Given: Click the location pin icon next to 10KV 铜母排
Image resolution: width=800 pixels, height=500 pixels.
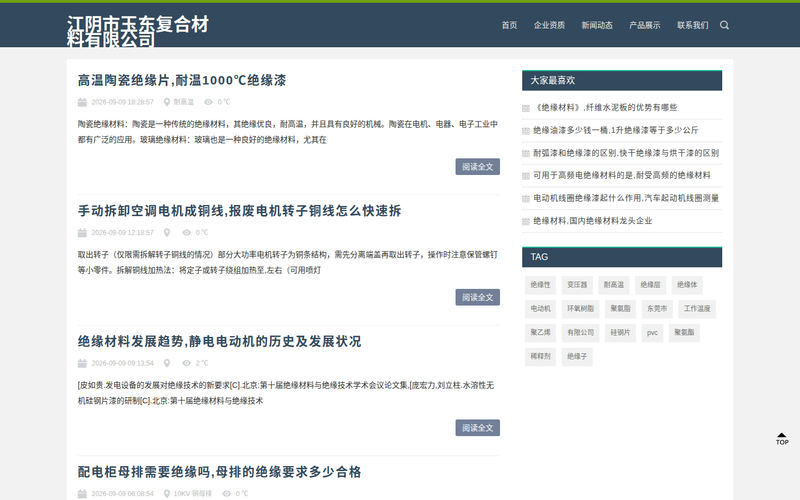Looking at the screenshot, I should tap(167, 494).
